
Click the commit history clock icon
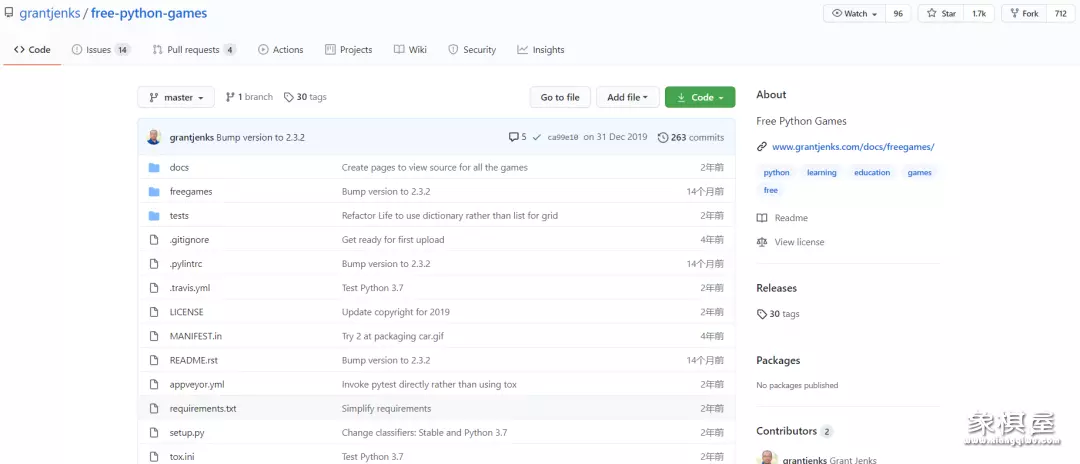(x=663, y=138)
